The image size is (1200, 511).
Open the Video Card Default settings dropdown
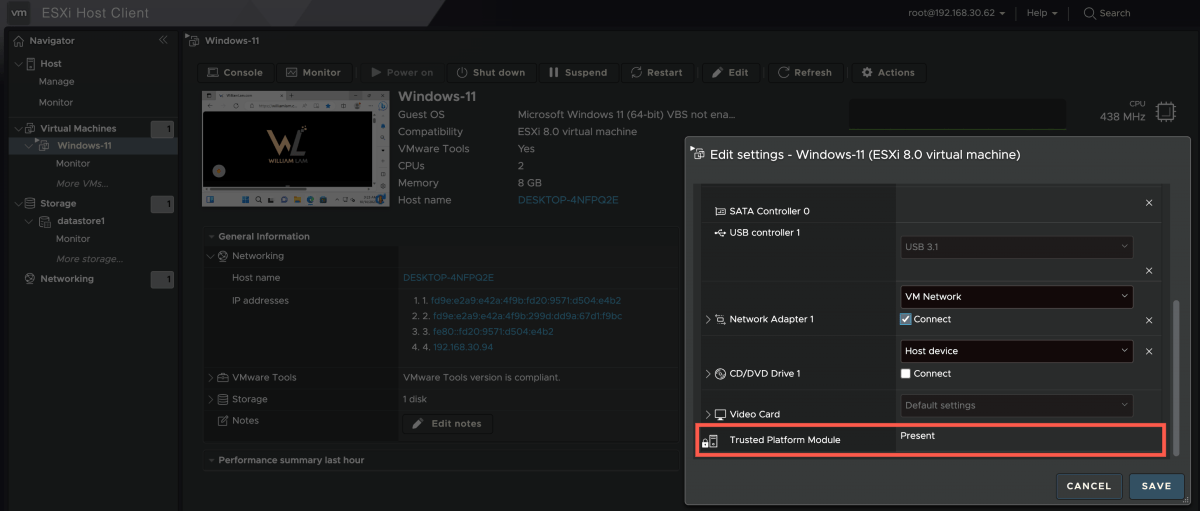(1016, 405)
